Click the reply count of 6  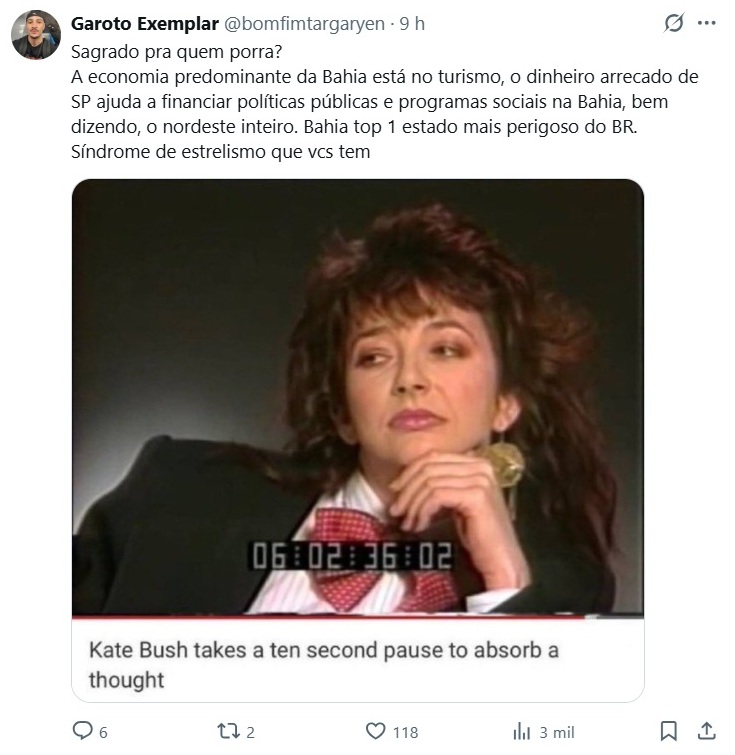click(x=103, y=732)
